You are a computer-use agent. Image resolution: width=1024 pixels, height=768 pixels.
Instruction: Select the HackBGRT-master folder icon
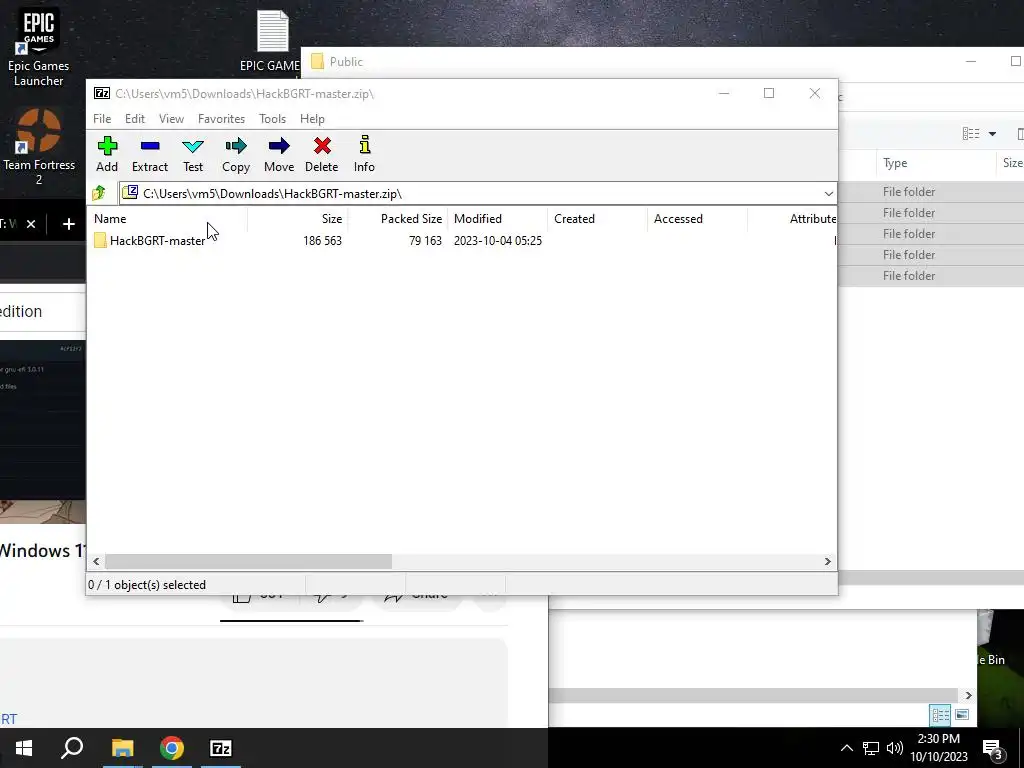[100, 240]
